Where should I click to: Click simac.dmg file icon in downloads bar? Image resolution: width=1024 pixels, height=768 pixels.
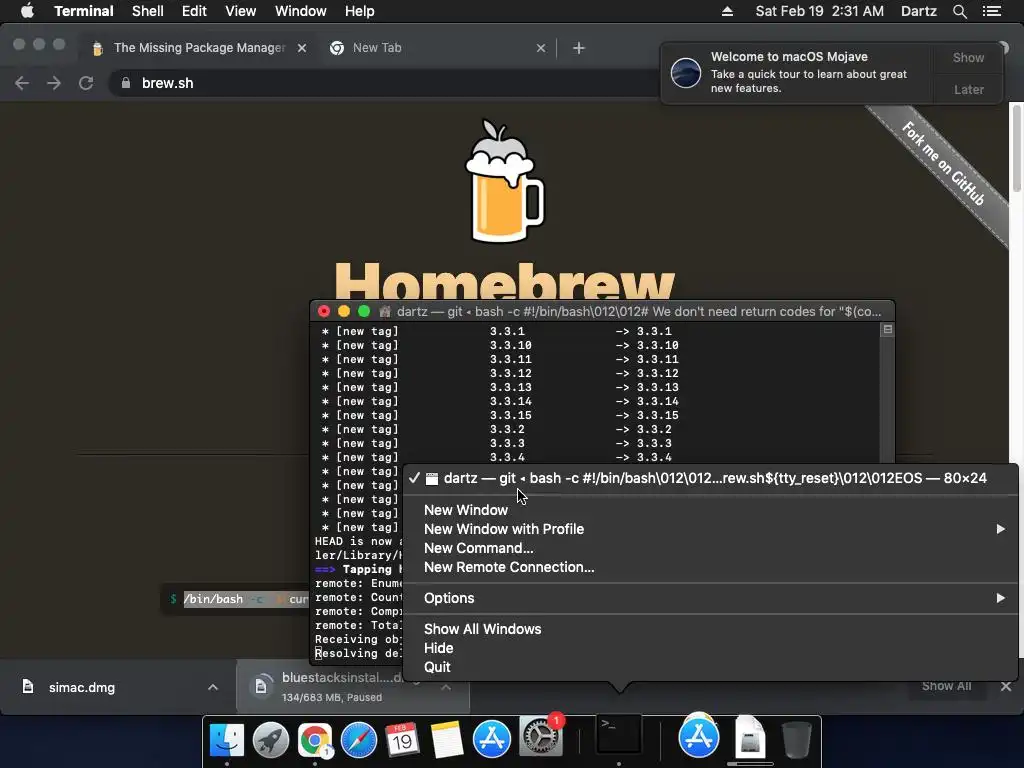pyautogui.click(x=27, y=686)
